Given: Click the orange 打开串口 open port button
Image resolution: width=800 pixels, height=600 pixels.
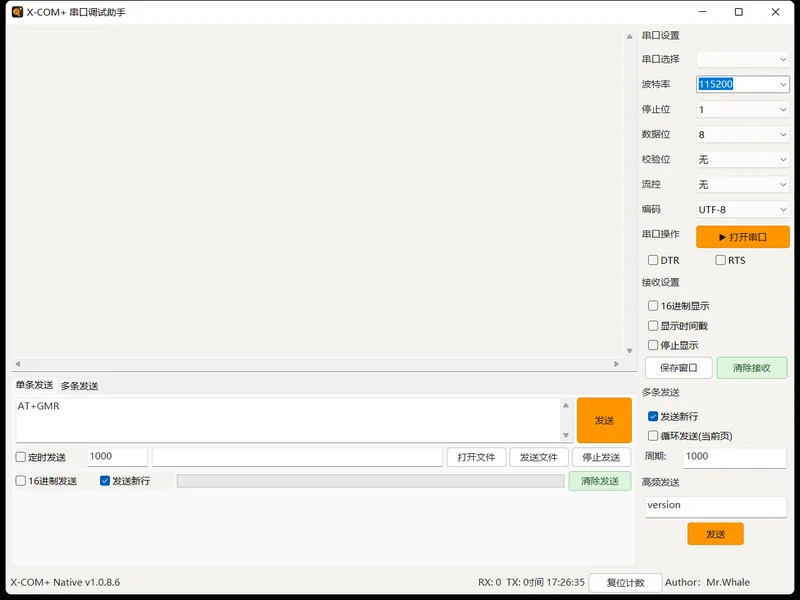Looking at the screenshot, I should click(742, 237).
